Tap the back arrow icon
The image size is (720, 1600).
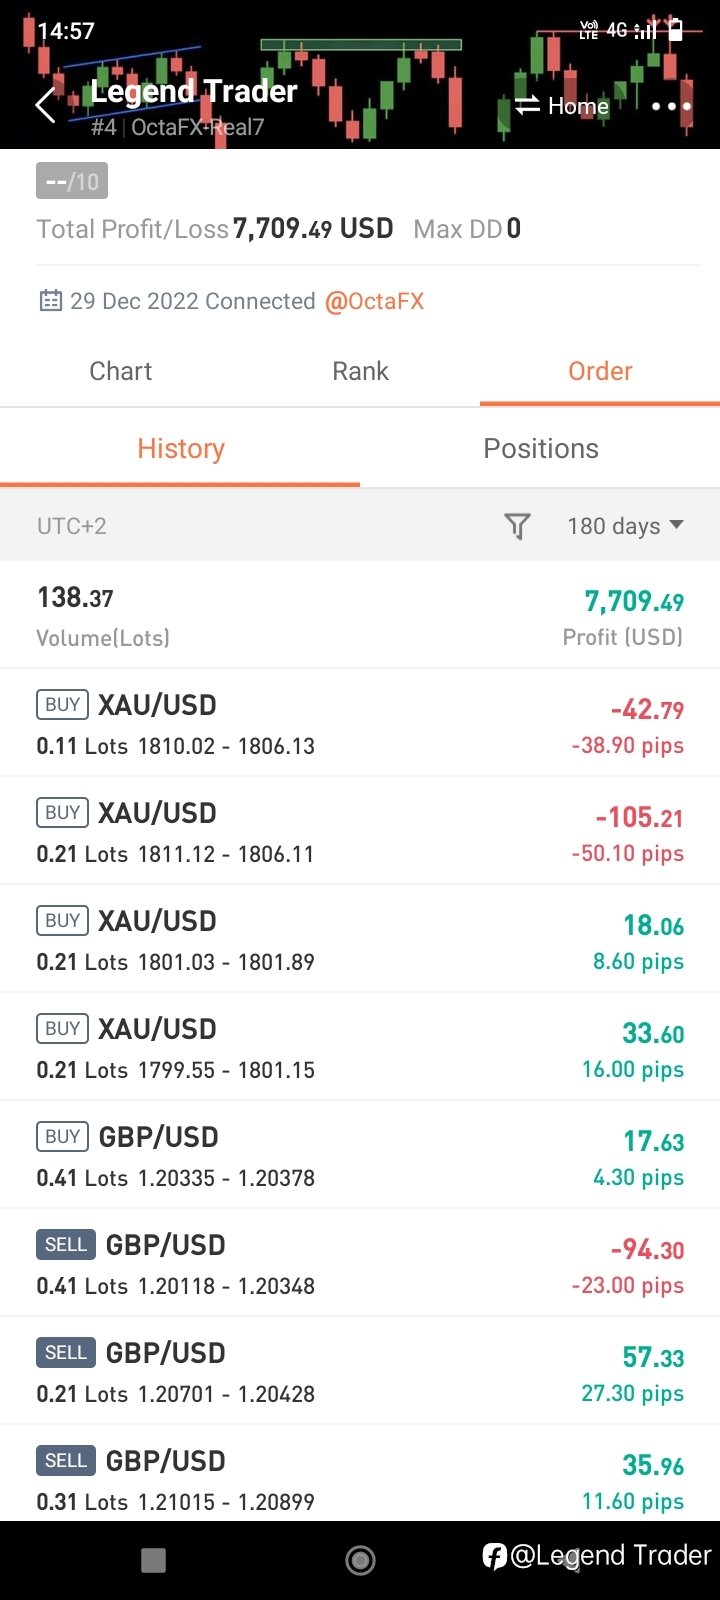point(46,105)
